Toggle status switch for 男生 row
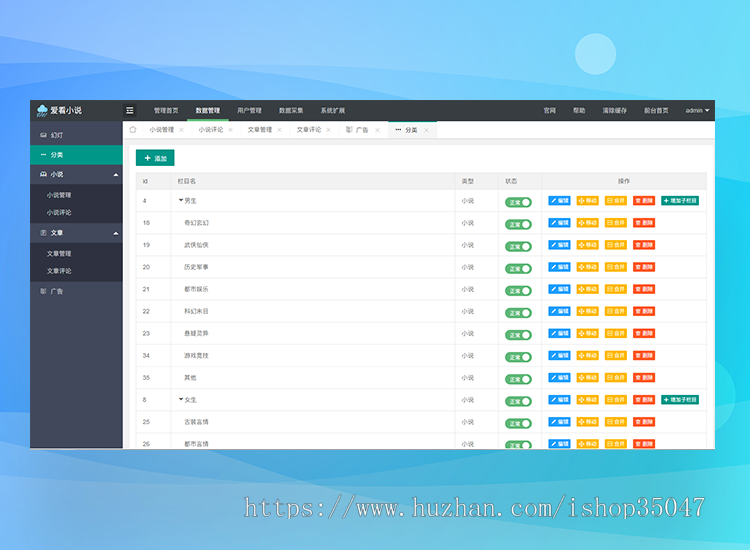Viewport: 750px width, 550px height. [x=518, y=202]
